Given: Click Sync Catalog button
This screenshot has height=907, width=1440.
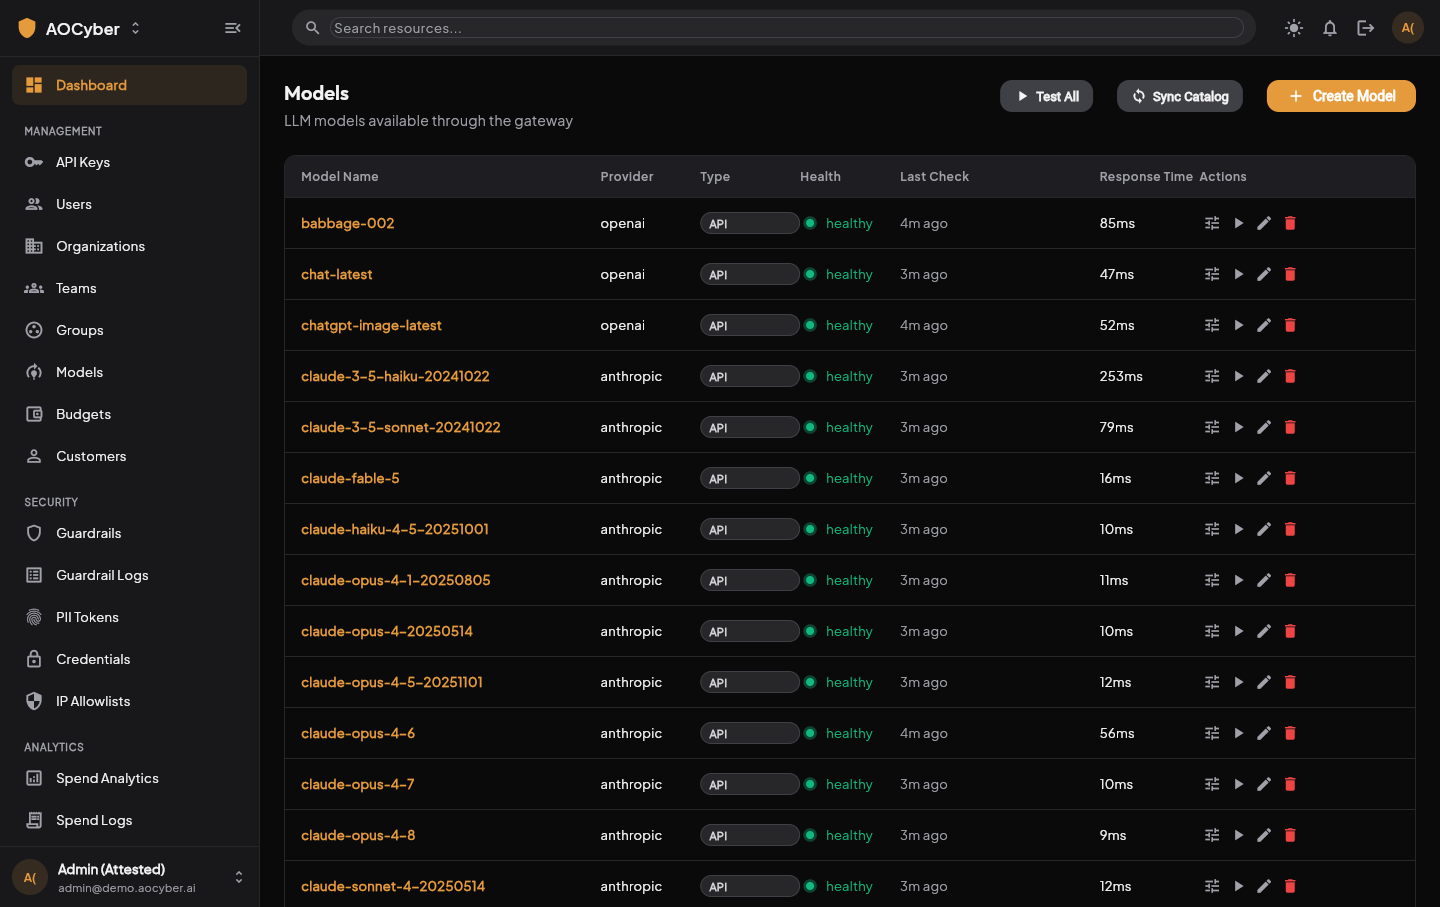Looking at the screenshot, I should 1179,96.
